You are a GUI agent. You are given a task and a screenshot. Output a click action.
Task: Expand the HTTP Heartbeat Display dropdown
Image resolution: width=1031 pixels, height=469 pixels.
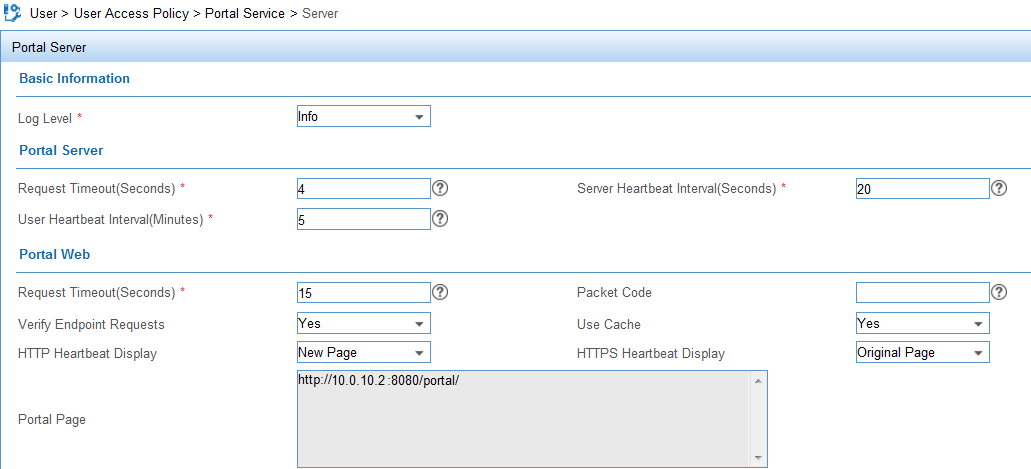pyautogui.click(x=364, y=352)
